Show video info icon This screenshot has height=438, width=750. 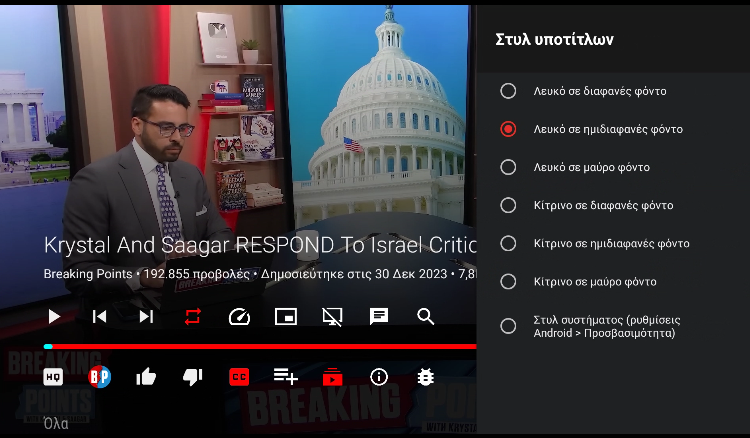coord(379,377)
